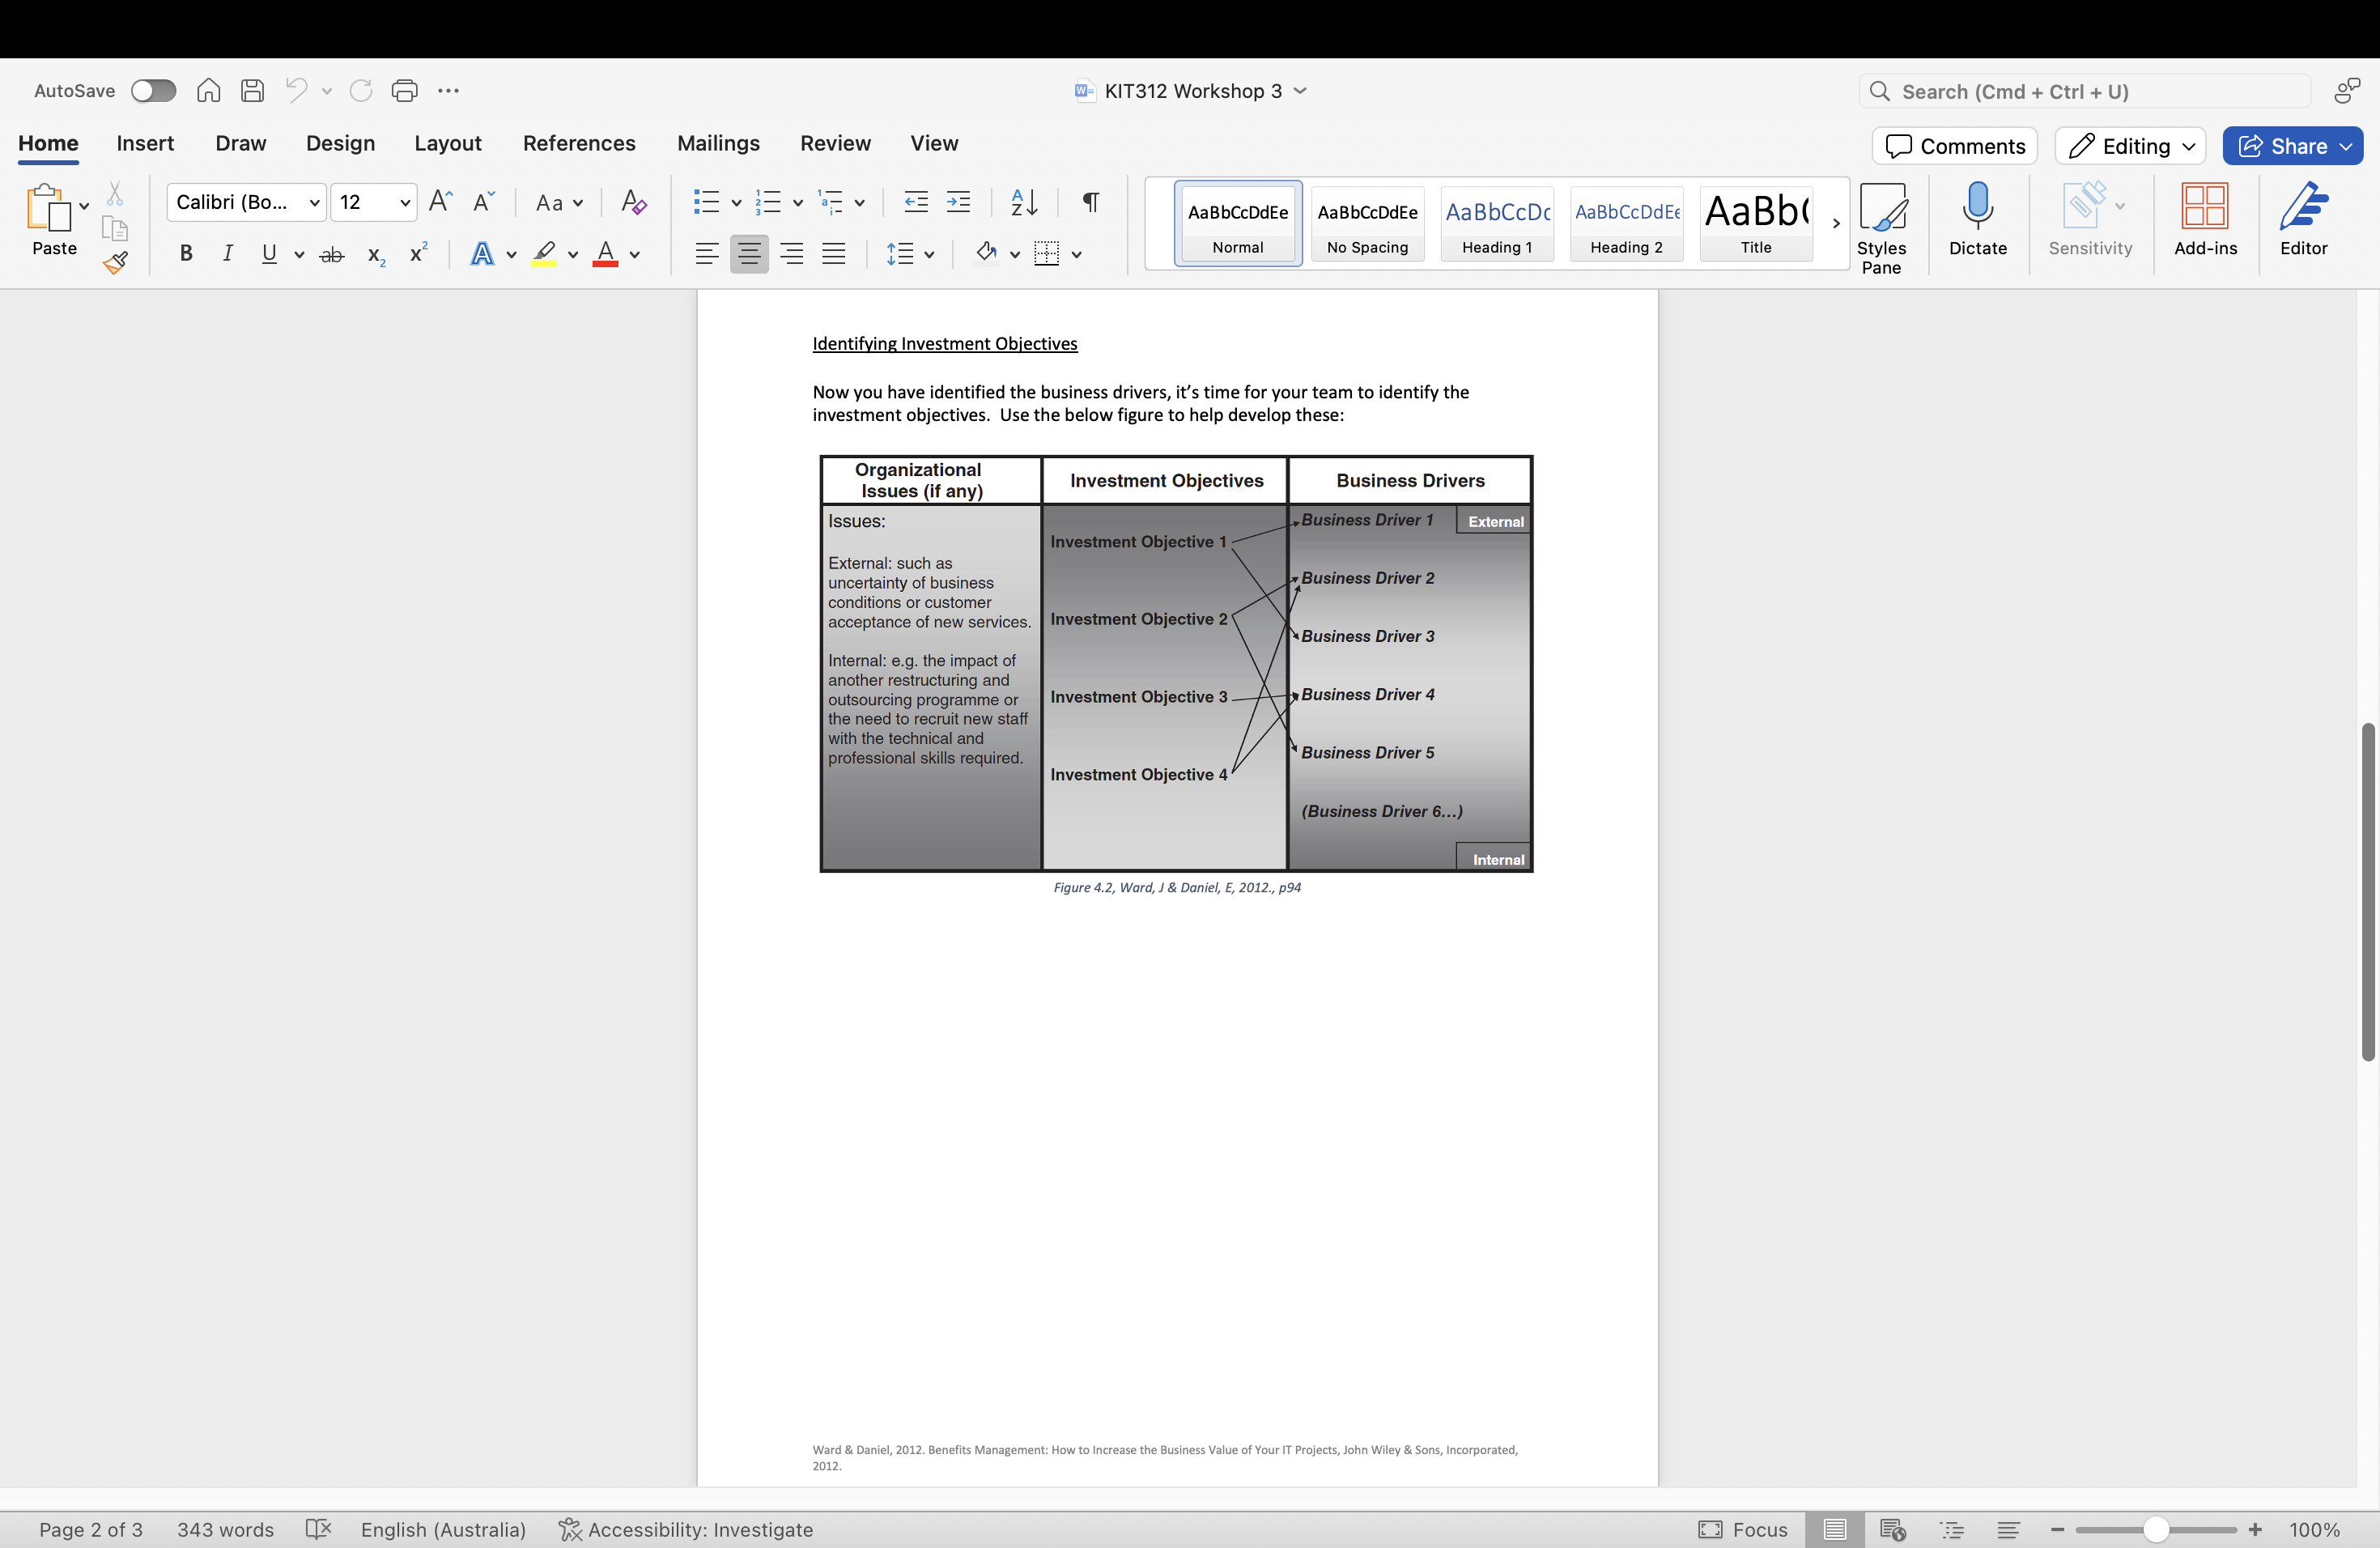
Task: Start voice dictation with Dictate
Action: click(x=1977, y=222)
